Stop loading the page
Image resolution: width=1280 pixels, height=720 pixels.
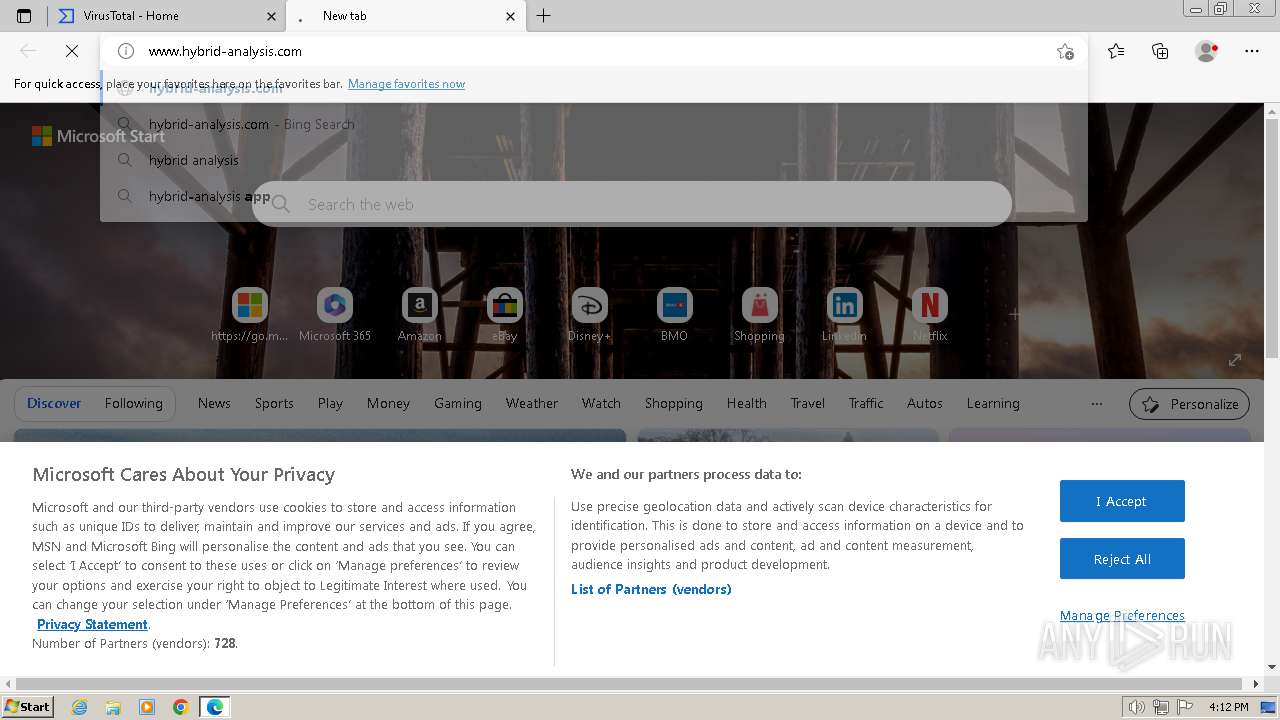(72, 51)
